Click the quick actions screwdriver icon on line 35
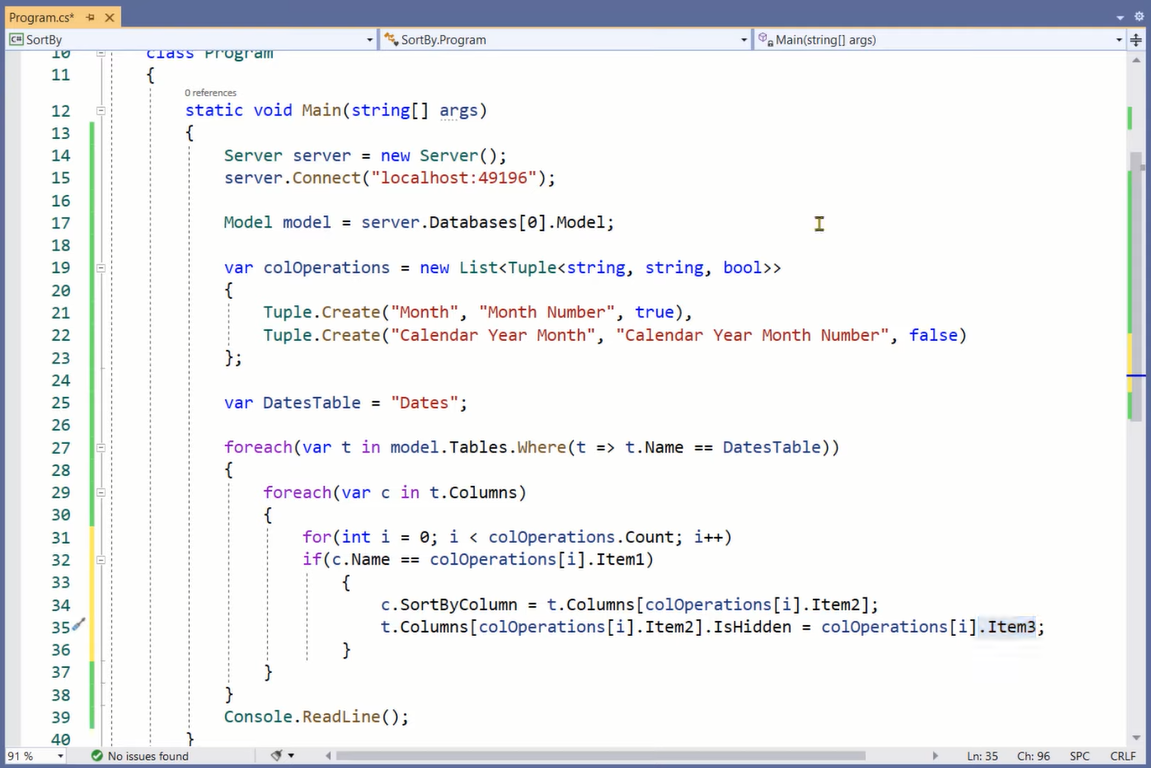The height and width of the screenshot is (768, 1151). tap(78, 626)
